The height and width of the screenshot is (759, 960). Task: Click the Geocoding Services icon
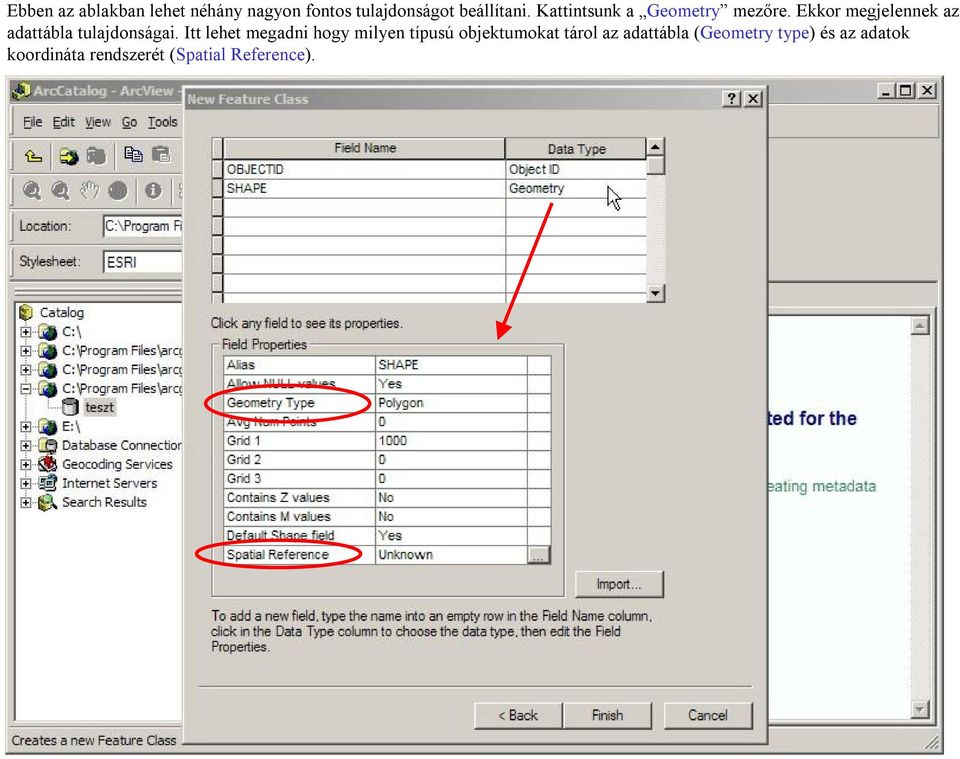(47, 464)
